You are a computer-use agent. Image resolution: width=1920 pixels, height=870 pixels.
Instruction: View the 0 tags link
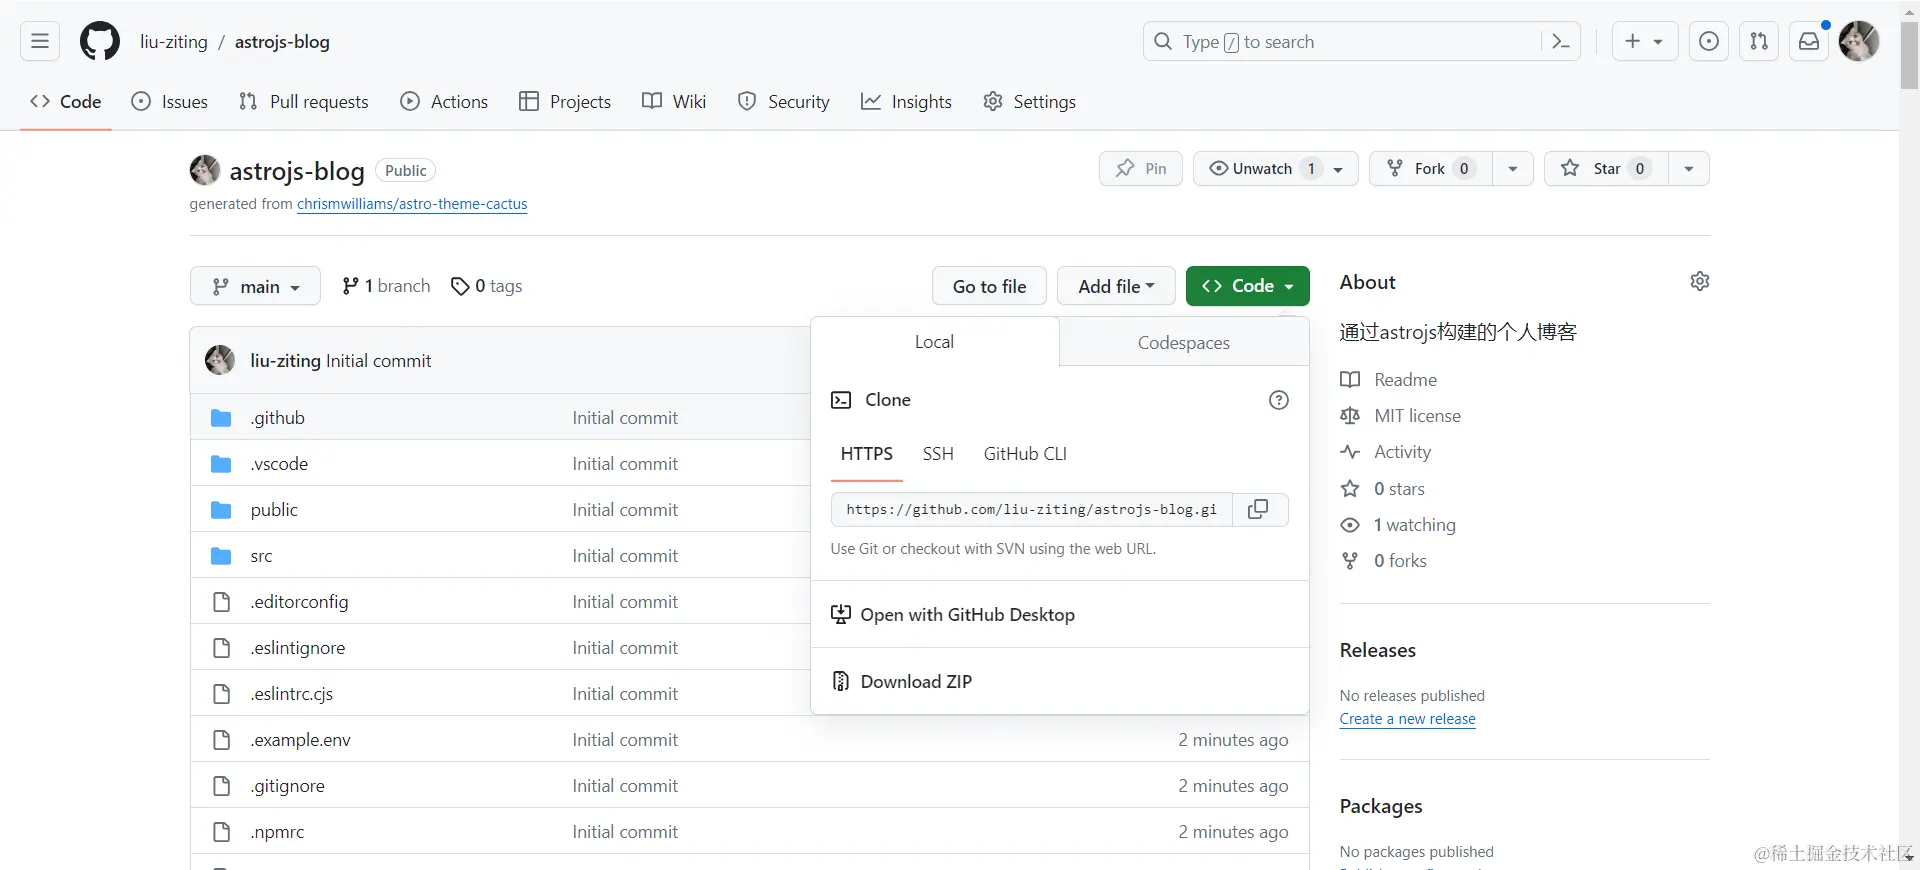487,286
